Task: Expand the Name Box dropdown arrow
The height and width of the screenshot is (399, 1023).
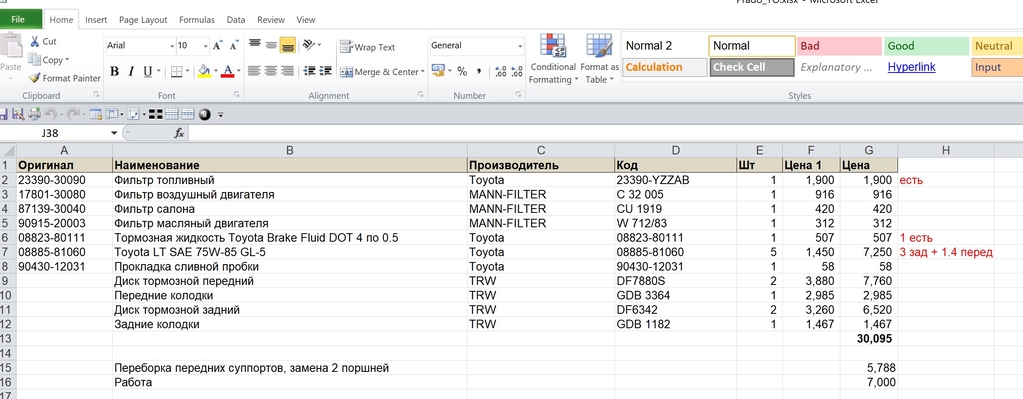Action: [x=115, y=133]
